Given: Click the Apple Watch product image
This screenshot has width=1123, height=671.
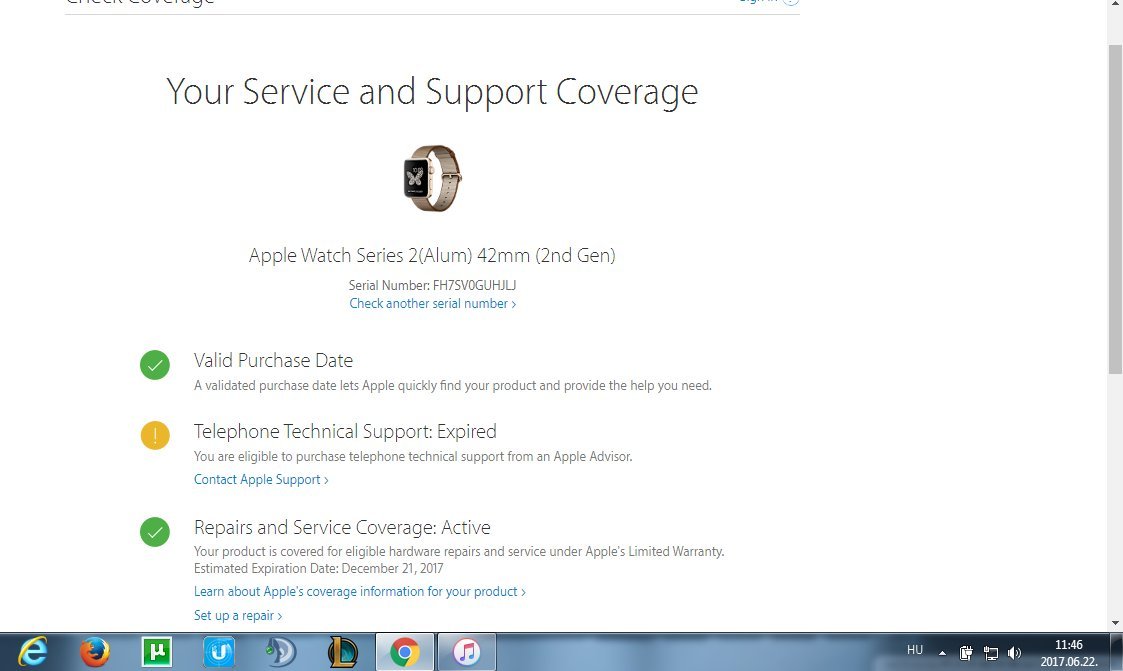Looking at the screenshot, I should [x=432, y=178].
